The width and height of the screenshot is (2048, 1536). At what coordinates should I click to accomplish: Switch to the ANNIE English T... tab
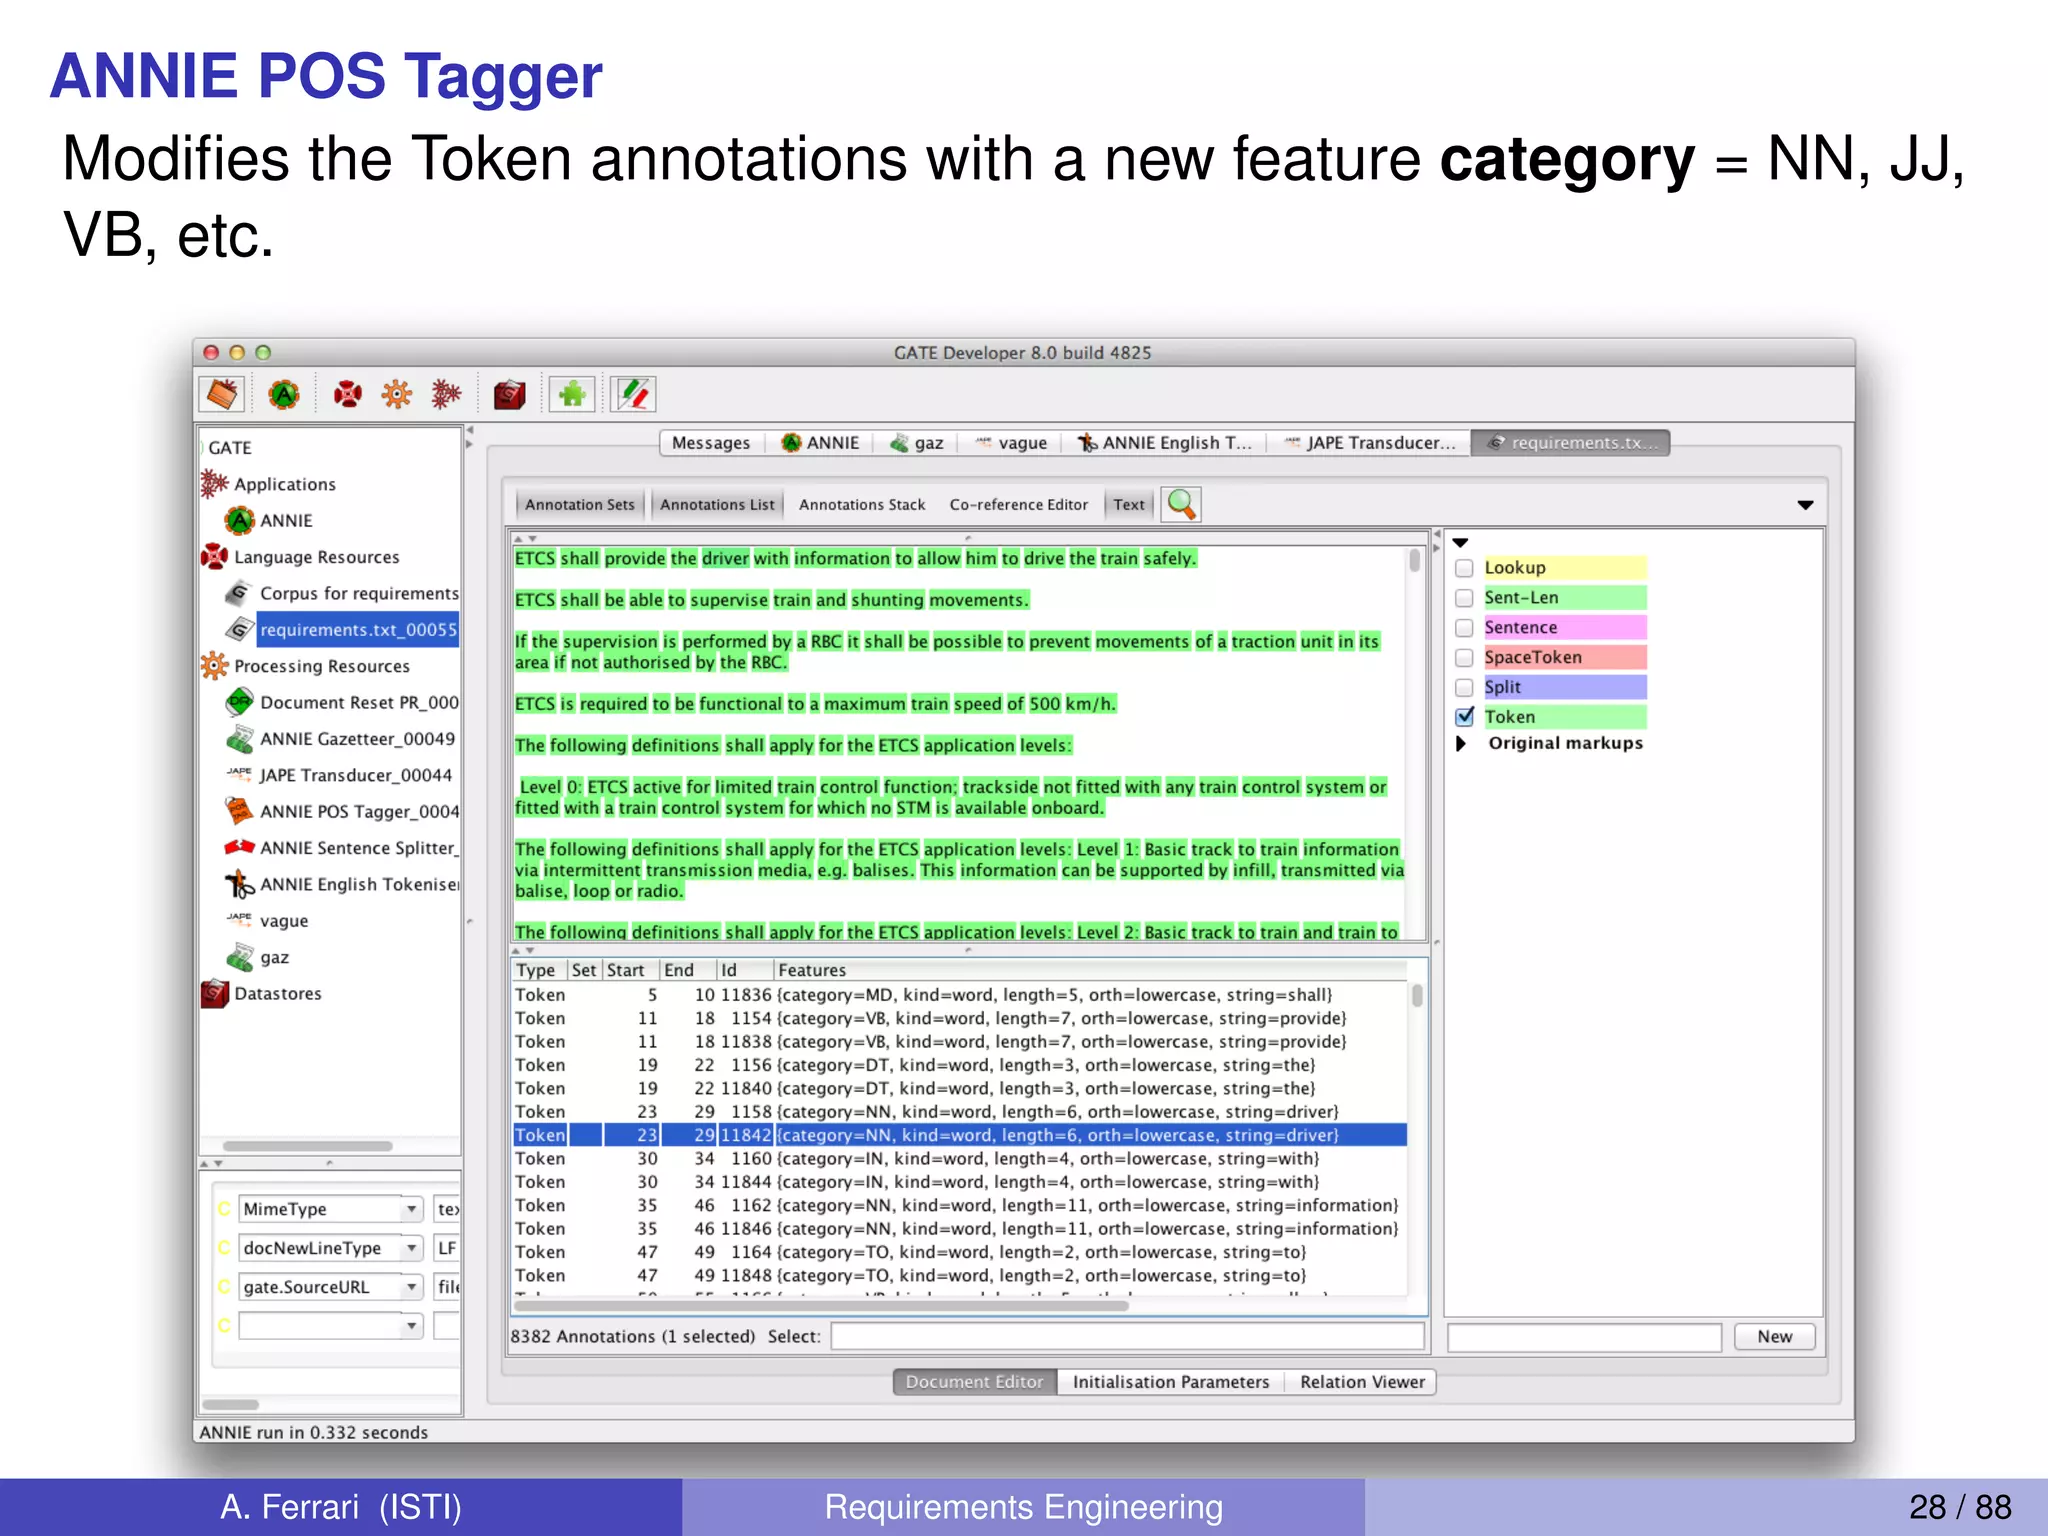[1165, 443]
